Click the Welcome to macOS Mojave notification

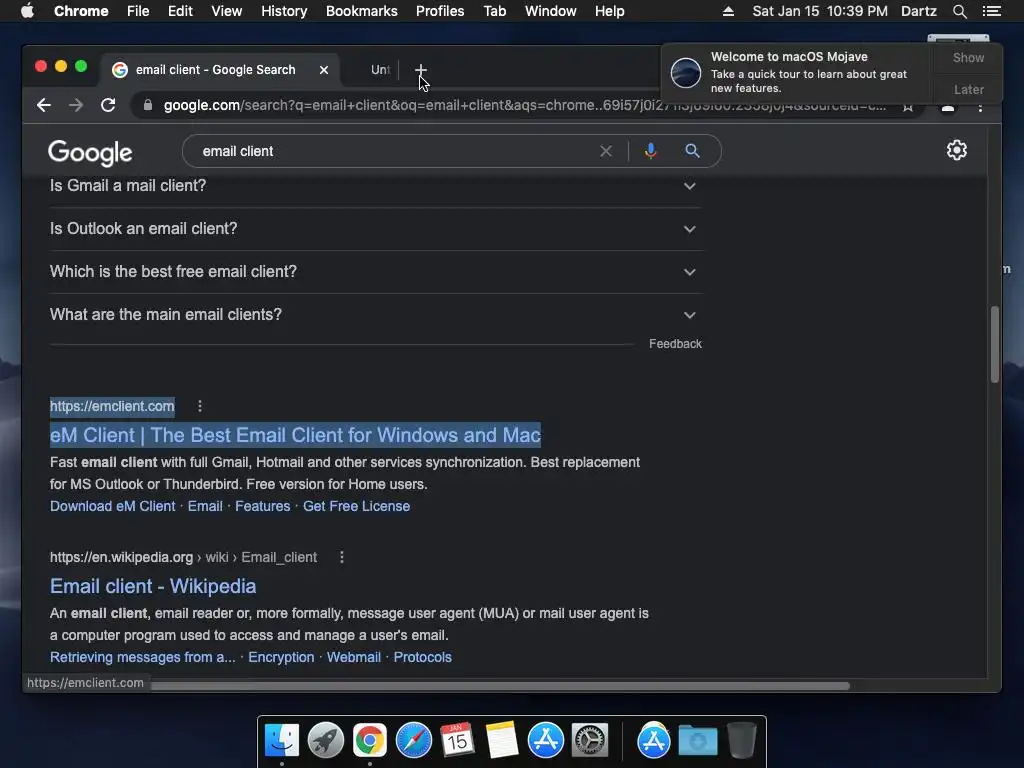(x=798, y=72)
